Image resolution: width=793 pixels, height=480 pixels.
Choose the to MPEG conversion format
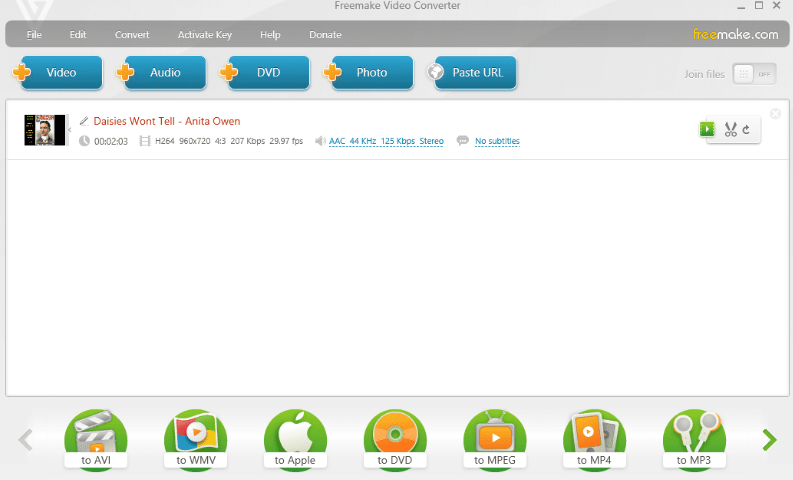pyautogui.click(x=495, y=441)
